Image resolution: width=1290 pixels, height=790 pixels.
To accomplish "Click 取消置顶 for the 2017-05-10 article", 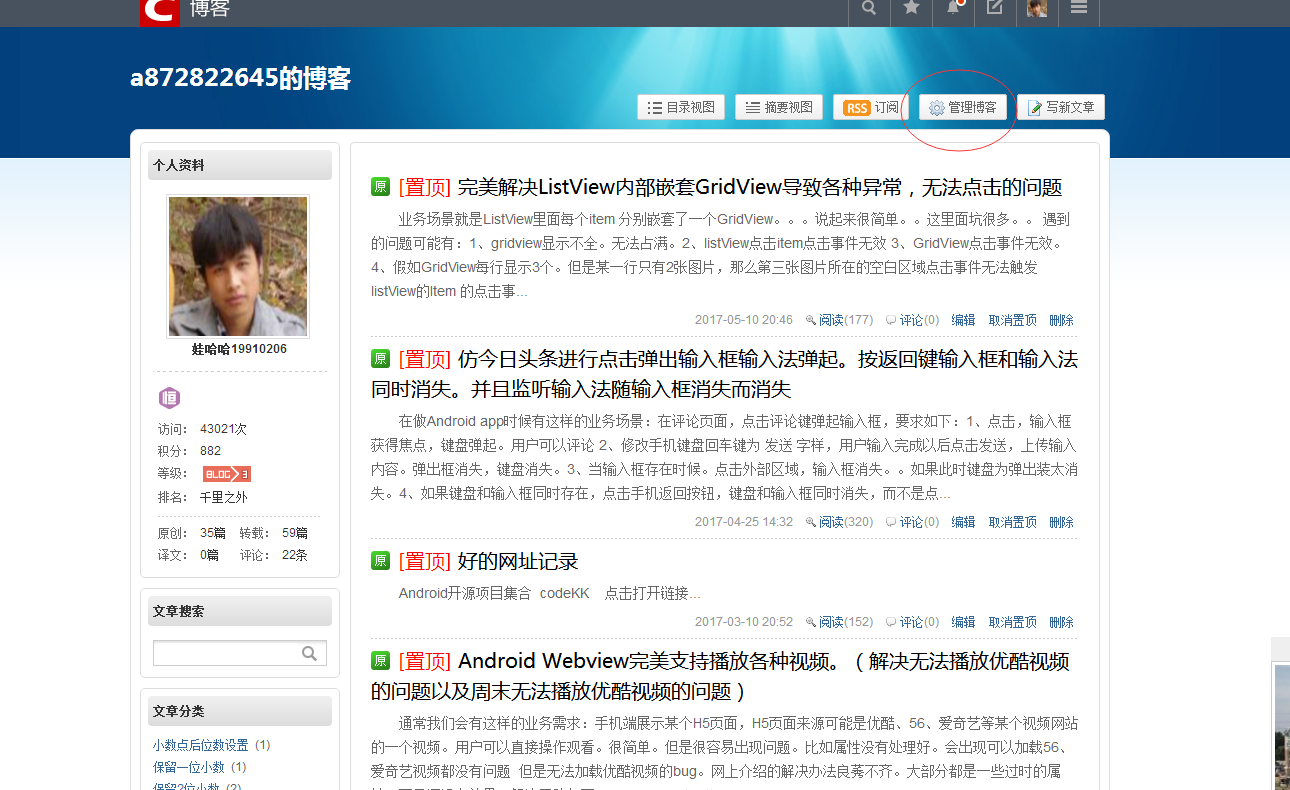I will point(1013,320).
